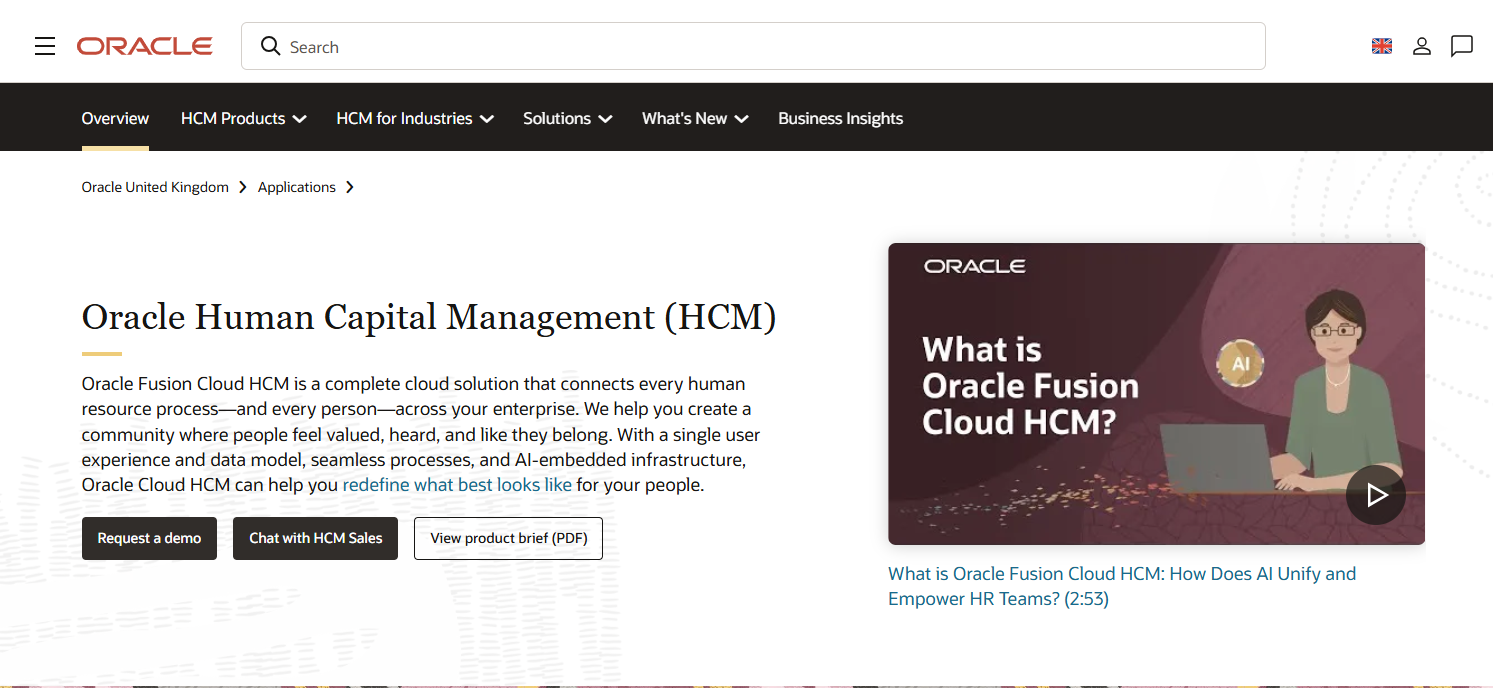Play the Oracle Fusion Cloud HCM video

coord(1376,495)
